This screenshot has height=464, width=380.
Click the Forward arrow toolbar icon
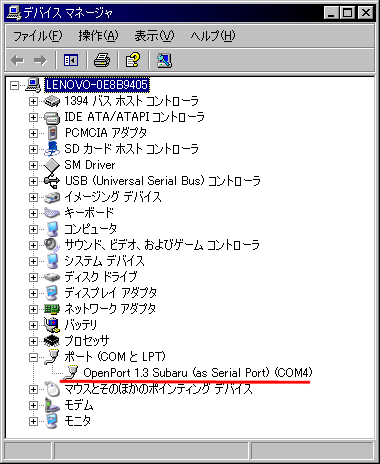[x=40, y=60]
